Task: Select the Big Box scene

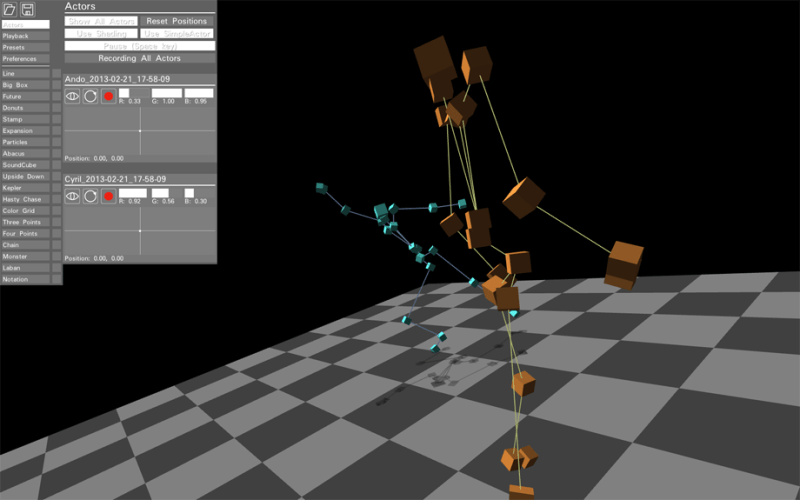Action: click(26, 85)
